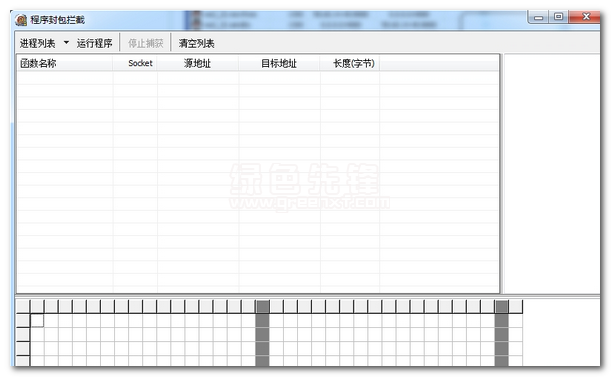611x377 pixels.
Task: Click 运行程序 to run a program
Action: coord(94,43)
